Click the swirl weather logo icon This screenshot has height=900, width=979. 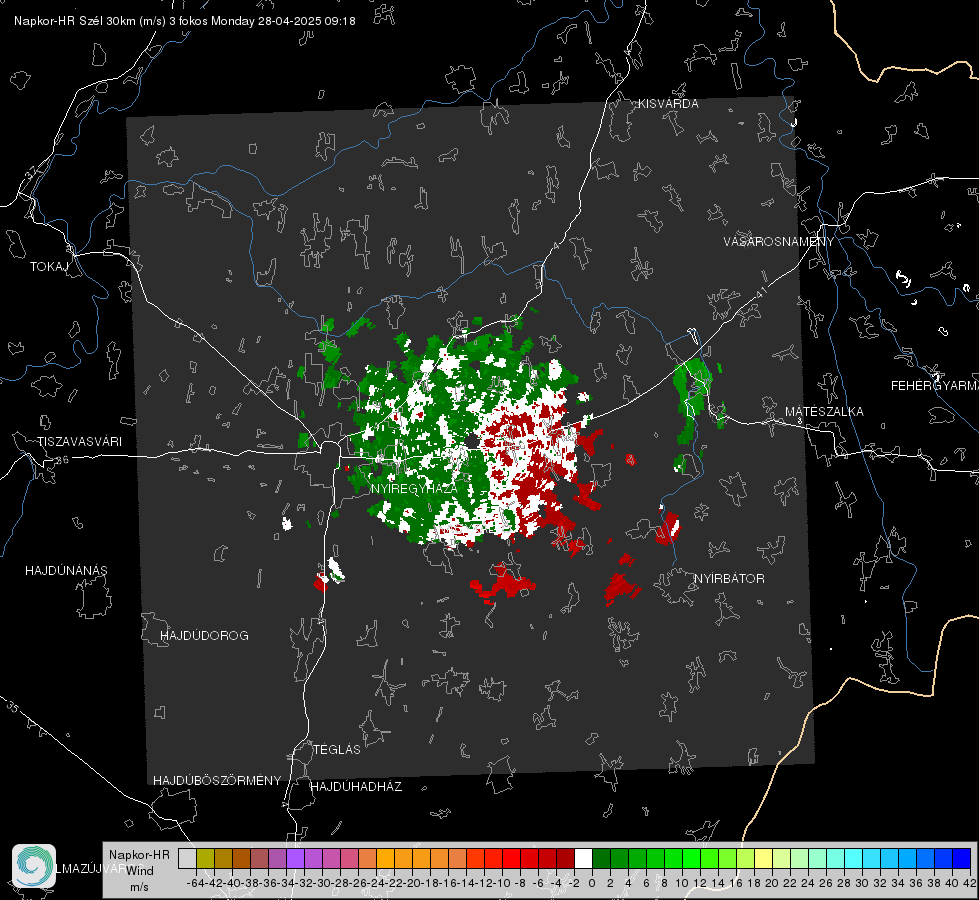(x=34, y=866)
